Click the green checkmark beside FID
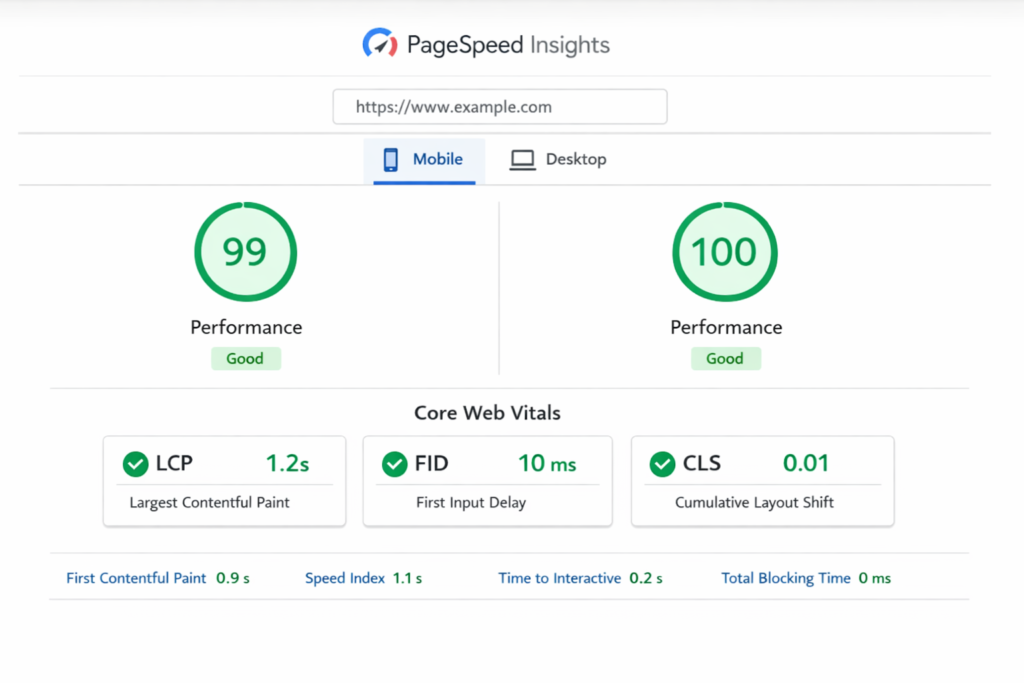Image resolution: width=1024 pixels, height=683 pixels. coord(395,464)
